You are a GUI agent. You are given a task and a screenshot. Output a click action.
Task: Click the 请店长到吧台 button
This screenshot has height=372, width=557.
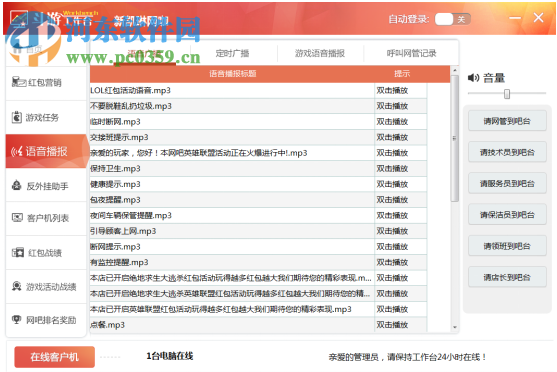(x=507, y=277)
